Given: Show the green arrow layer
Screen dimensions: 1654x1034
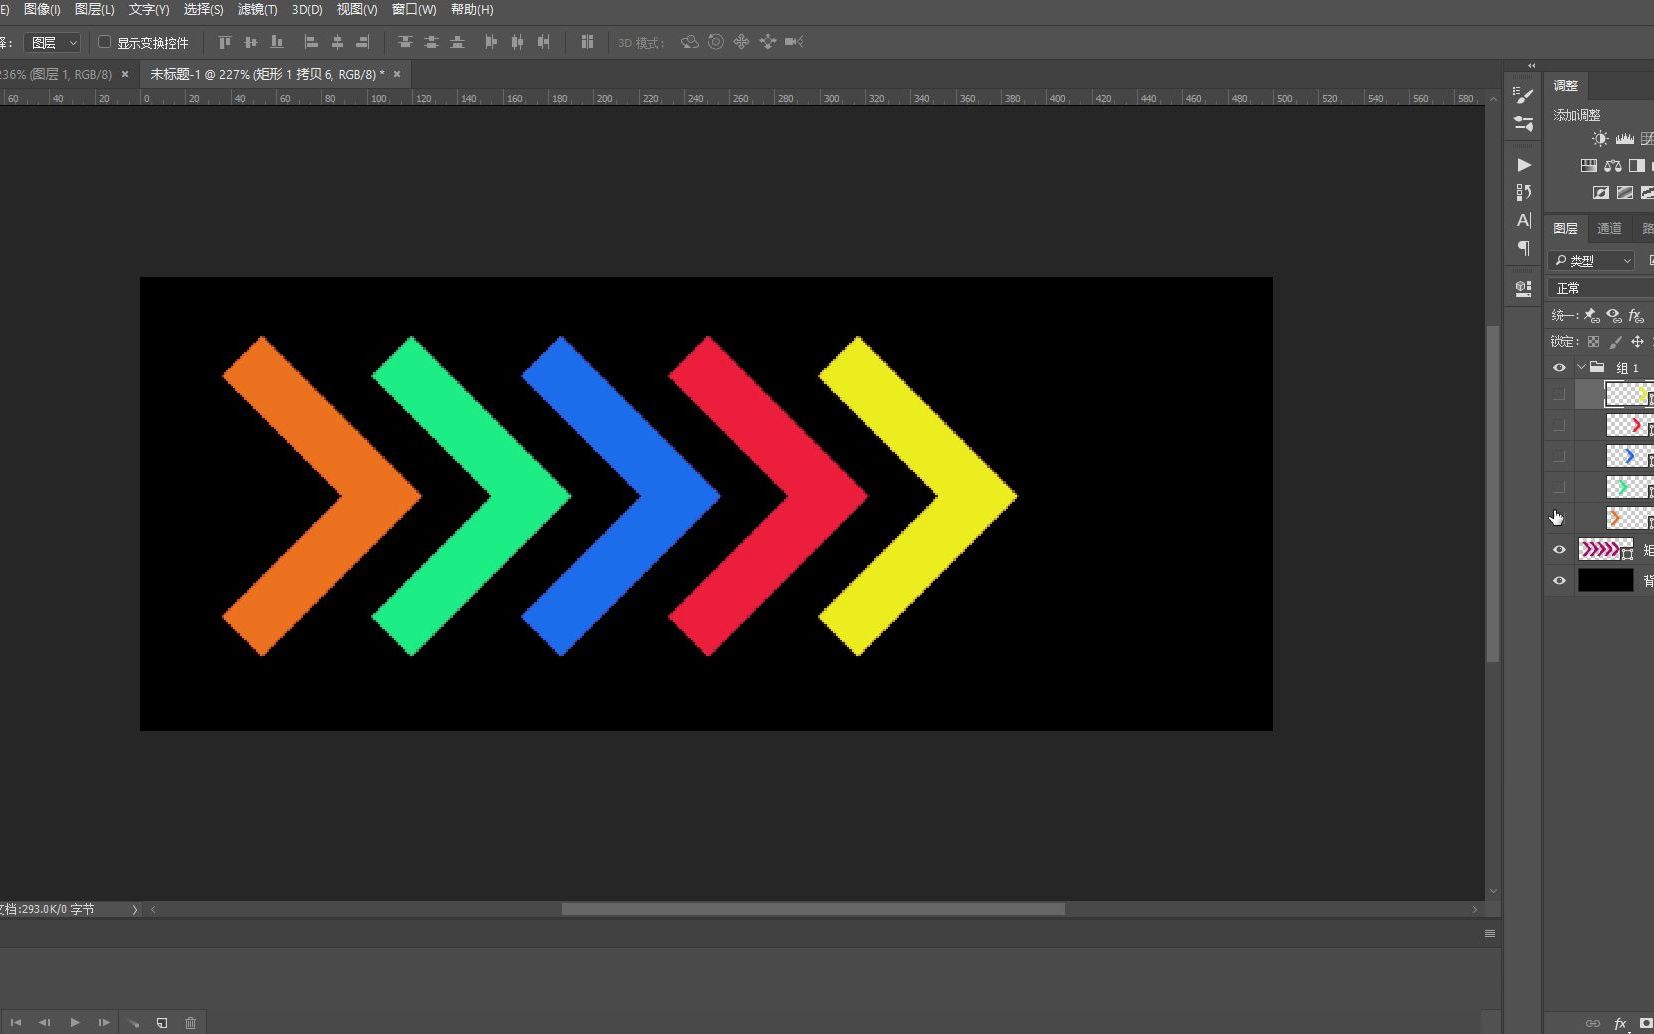Looking at the screenshot, I should [1559, 487].
